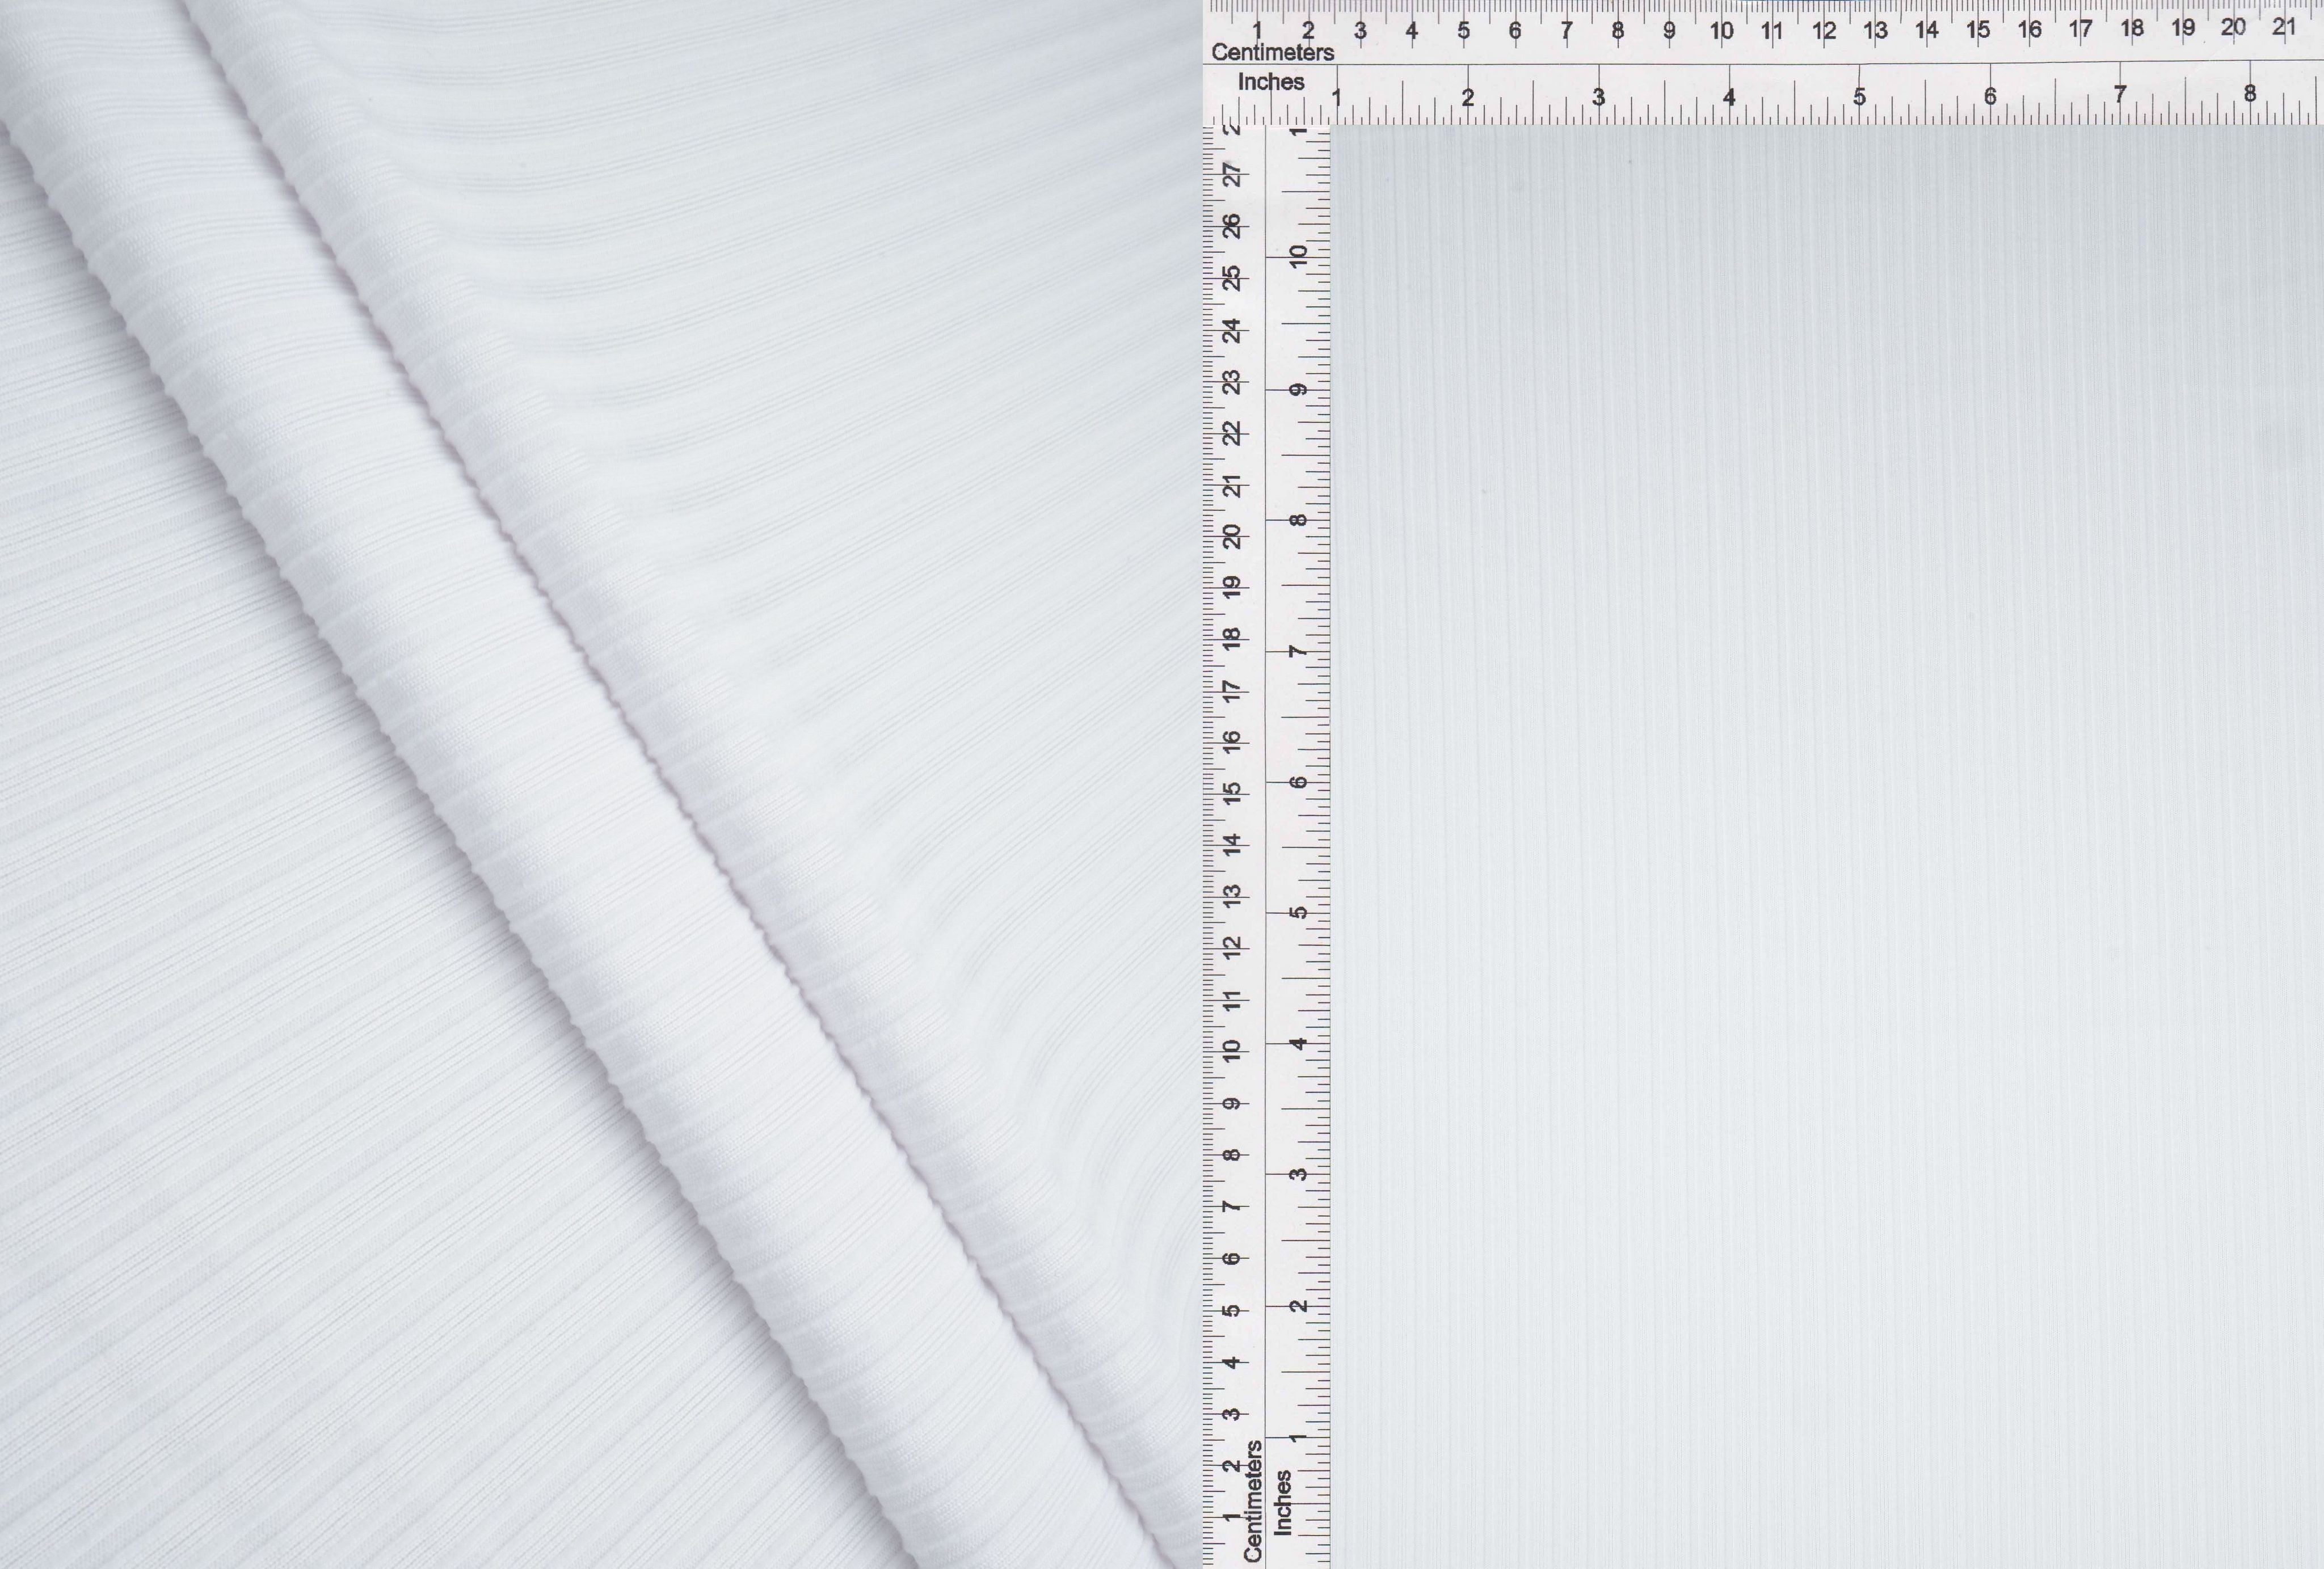
Task: Click the vertical 'Inches' label near the ruler bottom
Action: coord(1283,1503)
